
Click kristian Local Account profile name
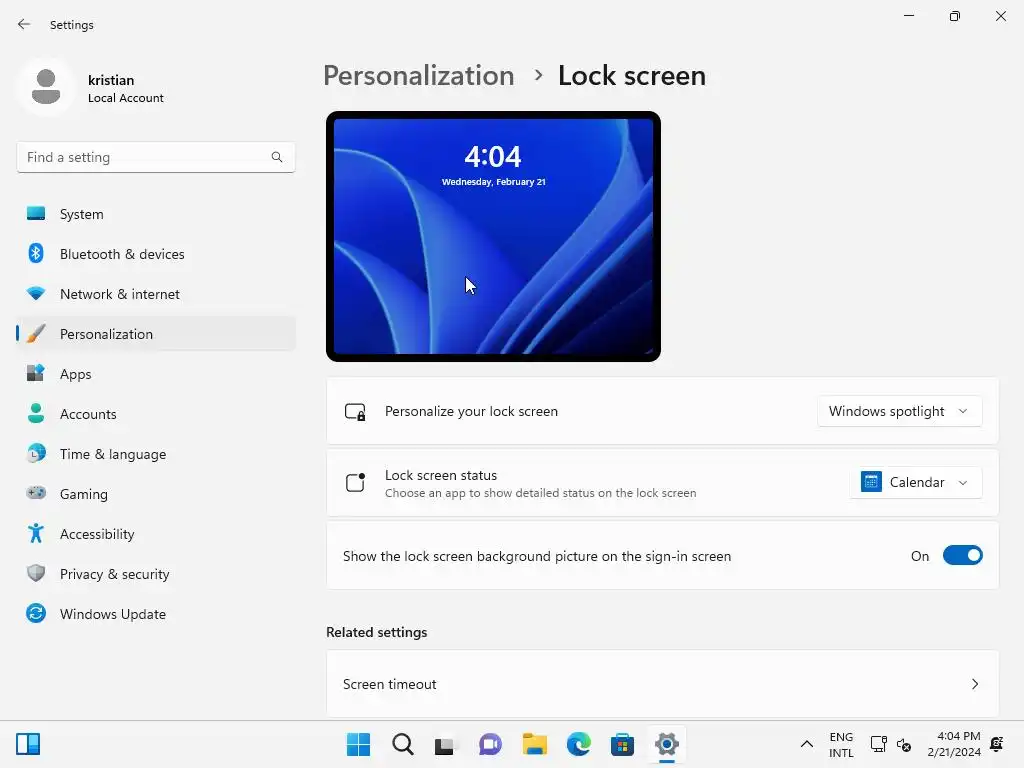point(125,88)
